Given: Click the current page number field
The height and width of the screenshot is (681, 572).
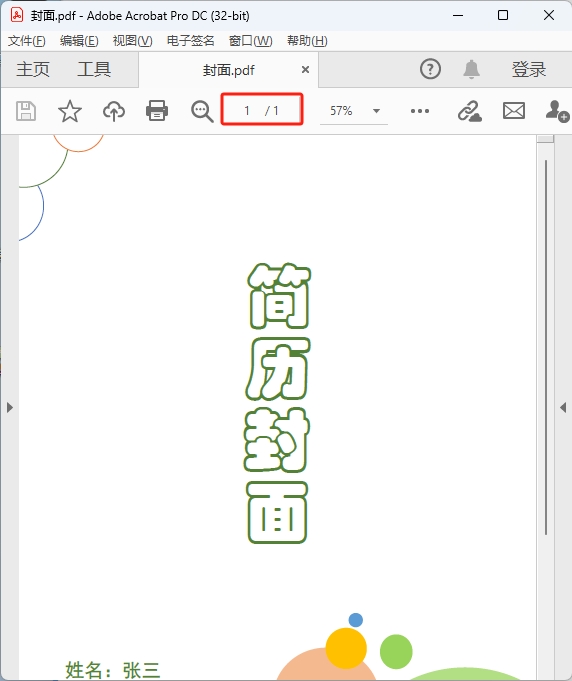Looking at the screenshot, I should [x=247, y=111].
